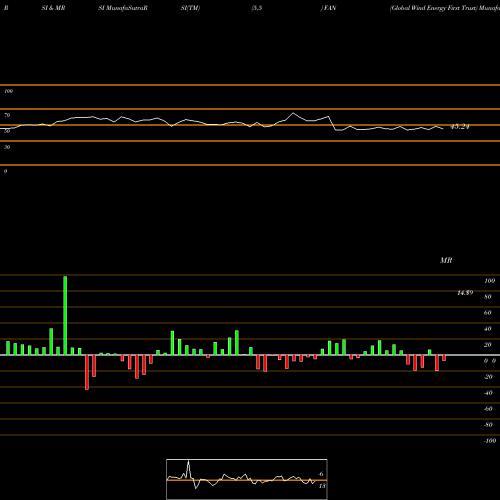Click the 'SI(TM)' header text
Screen dimensions: 500x500
(x=190, y=8)
